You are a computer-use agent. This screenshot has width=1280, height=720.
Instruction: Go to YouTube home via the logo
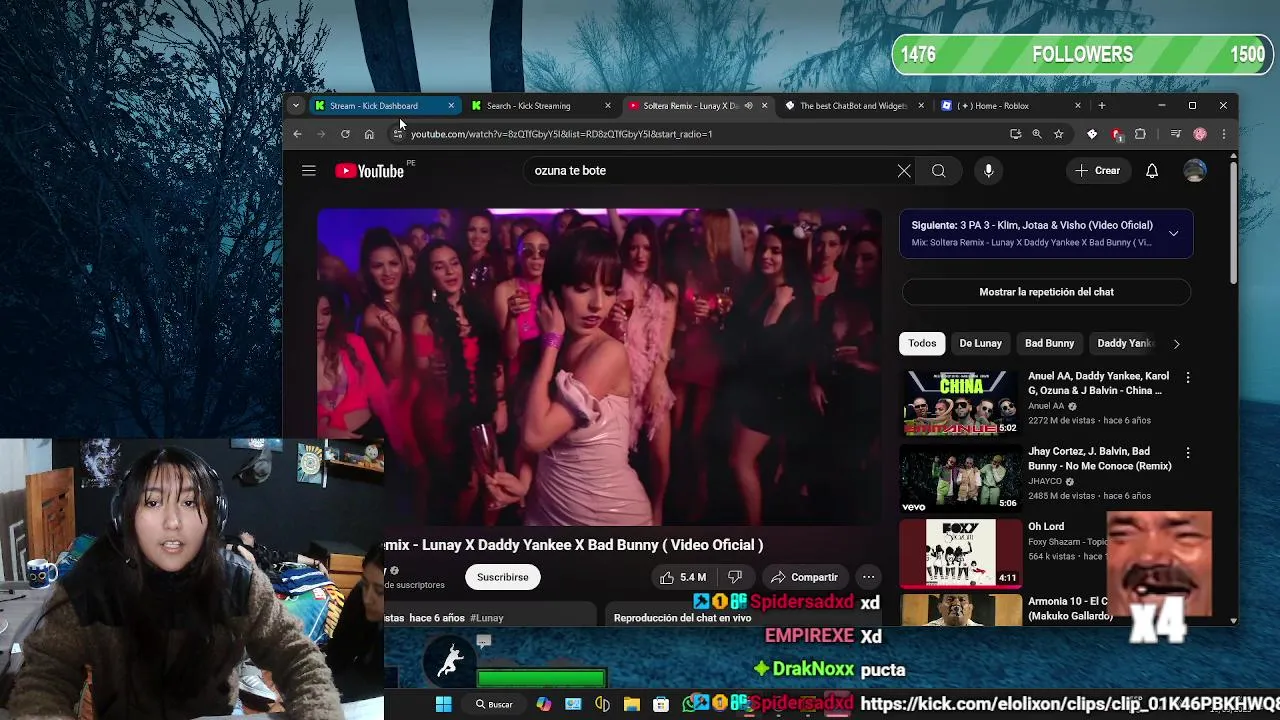[369, 171]
